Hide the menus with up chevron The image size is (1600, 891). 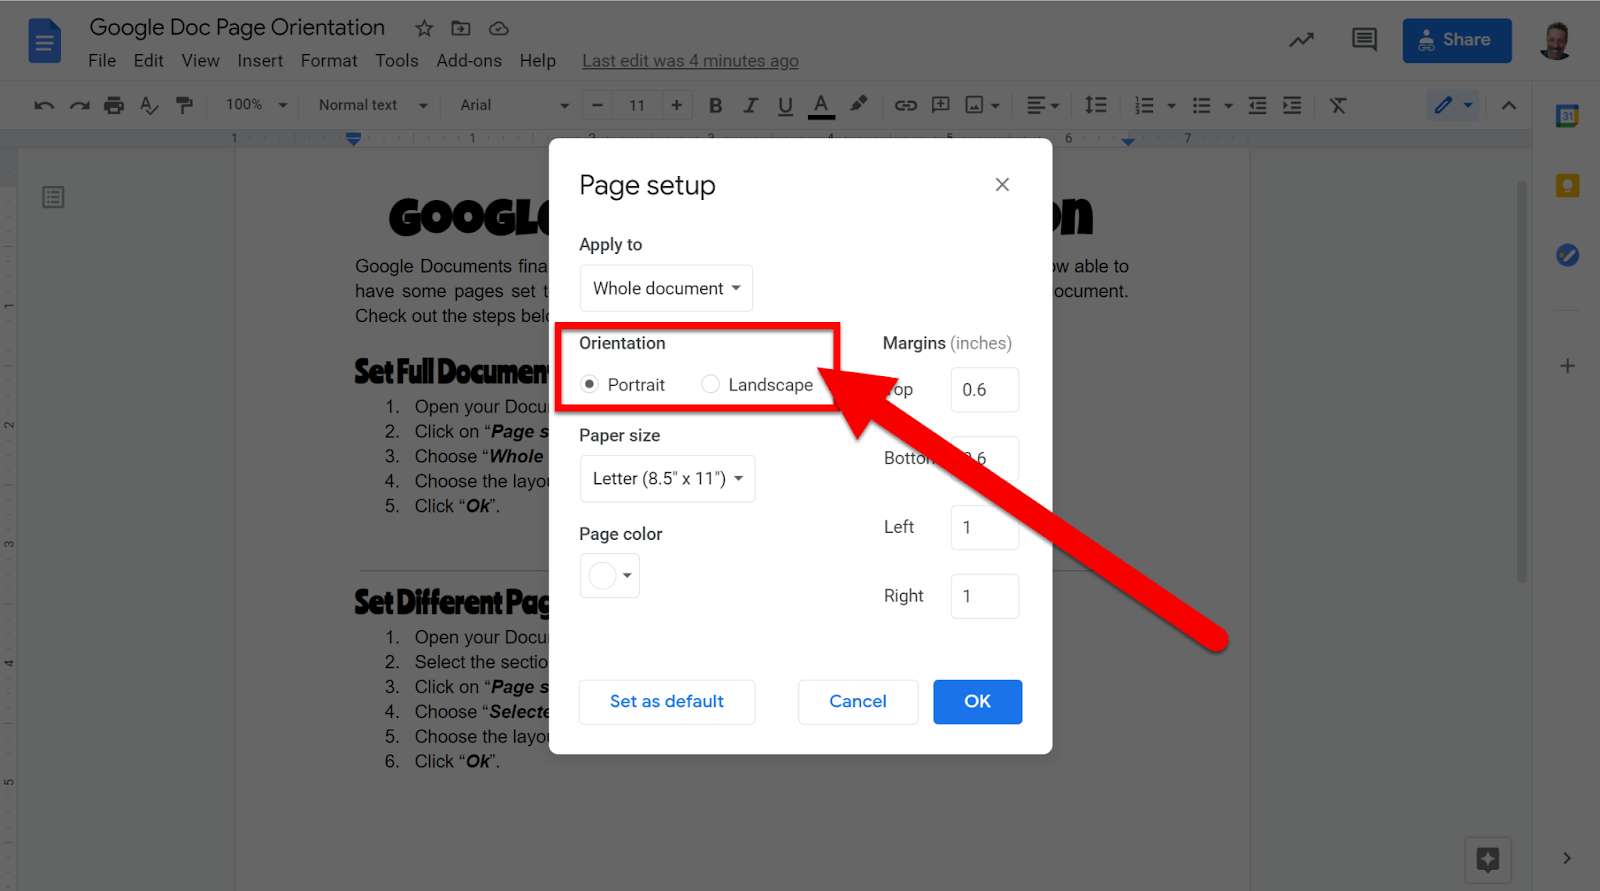[1509, 105]
